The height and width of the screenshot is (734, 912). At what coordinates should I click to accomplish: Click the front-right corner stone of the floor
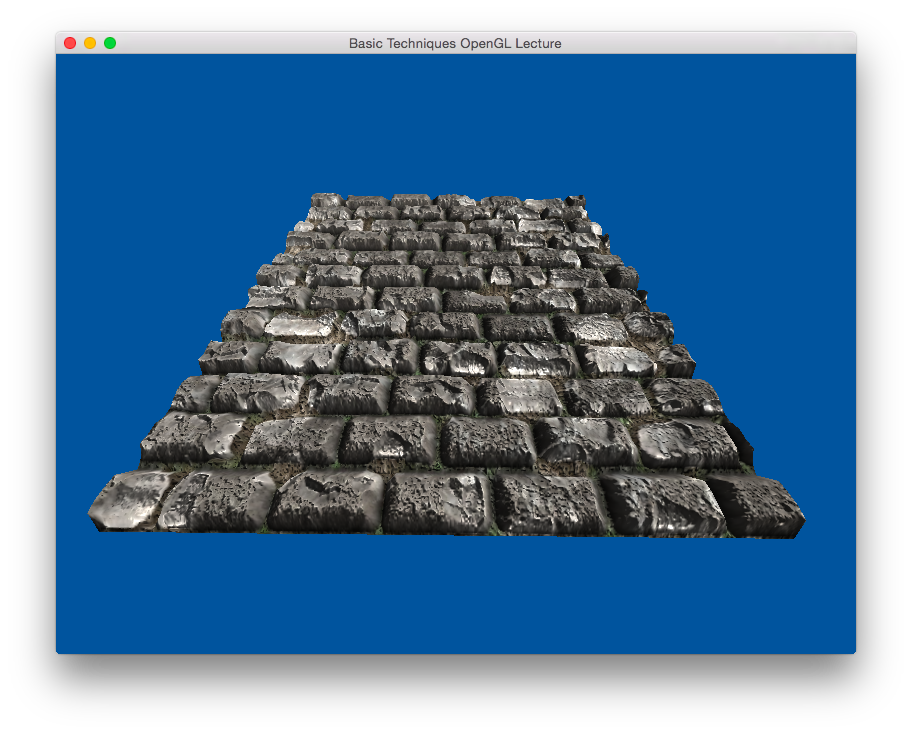[x=765, y=505]
